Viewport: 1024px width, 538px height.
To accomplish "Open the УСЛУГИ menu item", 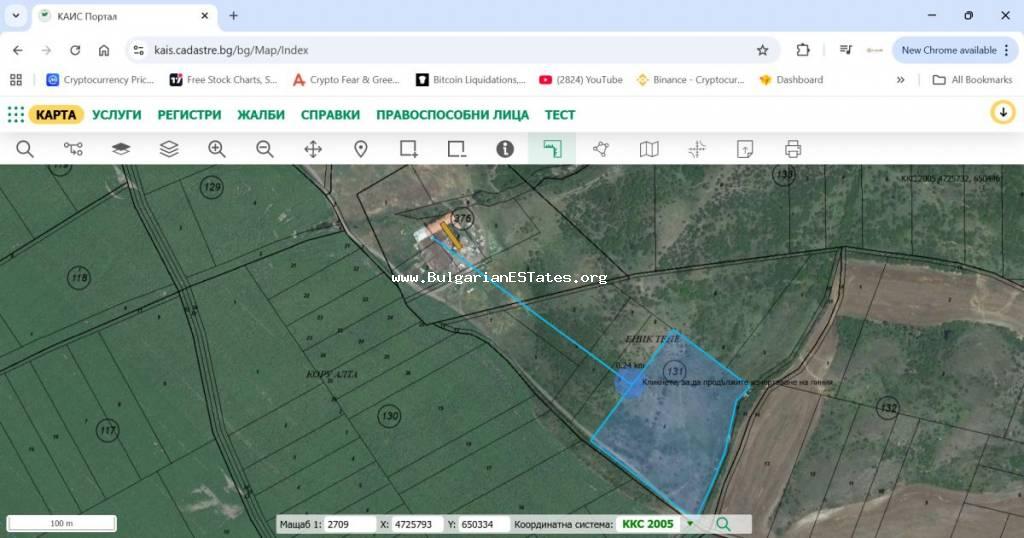I will click(x=117, y=115).
